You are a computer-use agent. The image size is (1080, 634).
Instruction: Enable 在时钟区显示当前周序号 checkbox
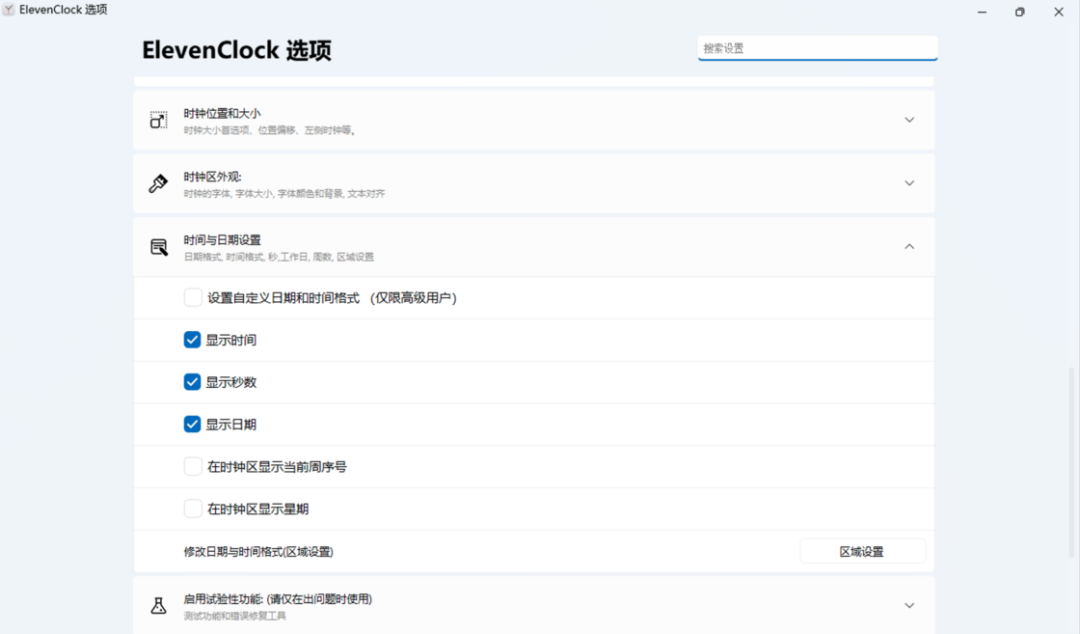point(193,467)
